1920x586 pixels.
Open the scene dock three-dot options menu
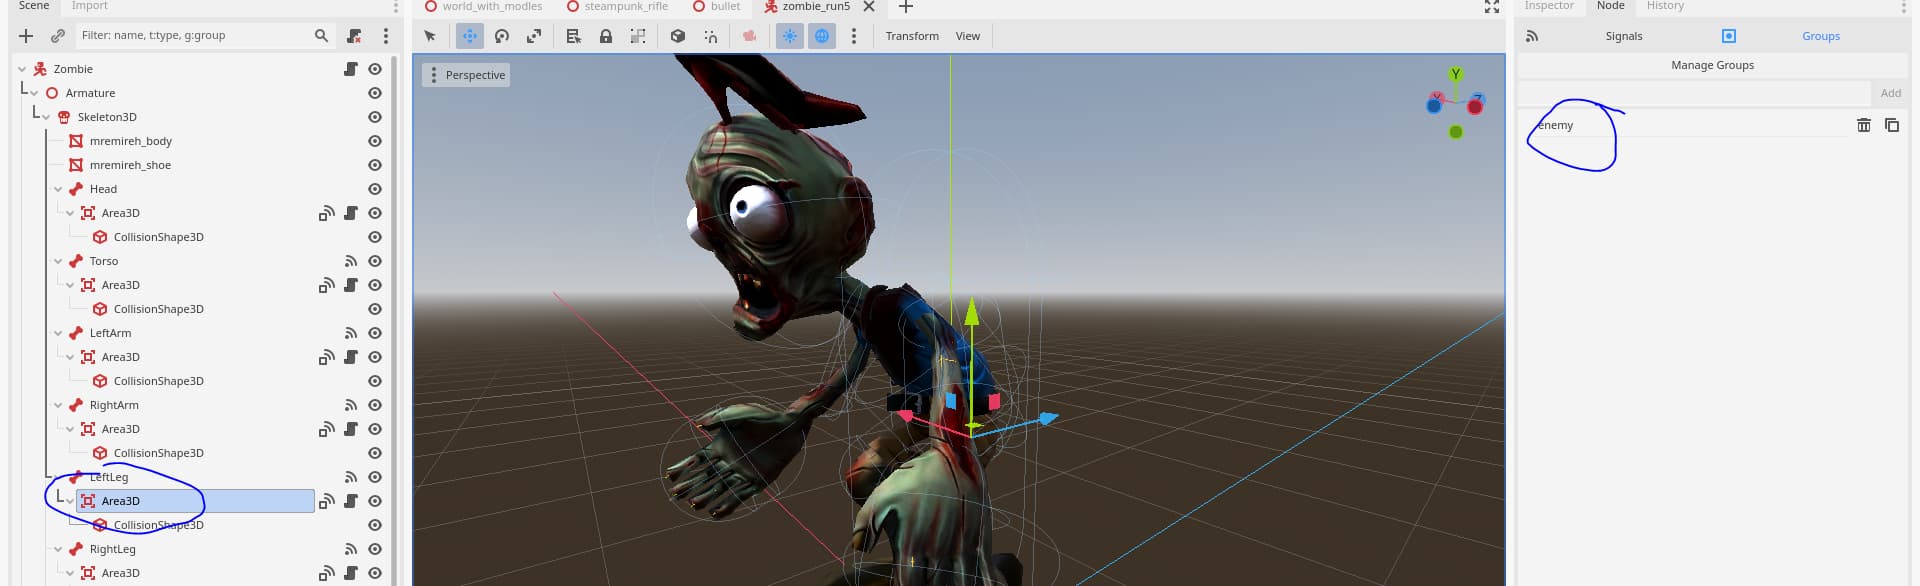click(x=386, y=36)
